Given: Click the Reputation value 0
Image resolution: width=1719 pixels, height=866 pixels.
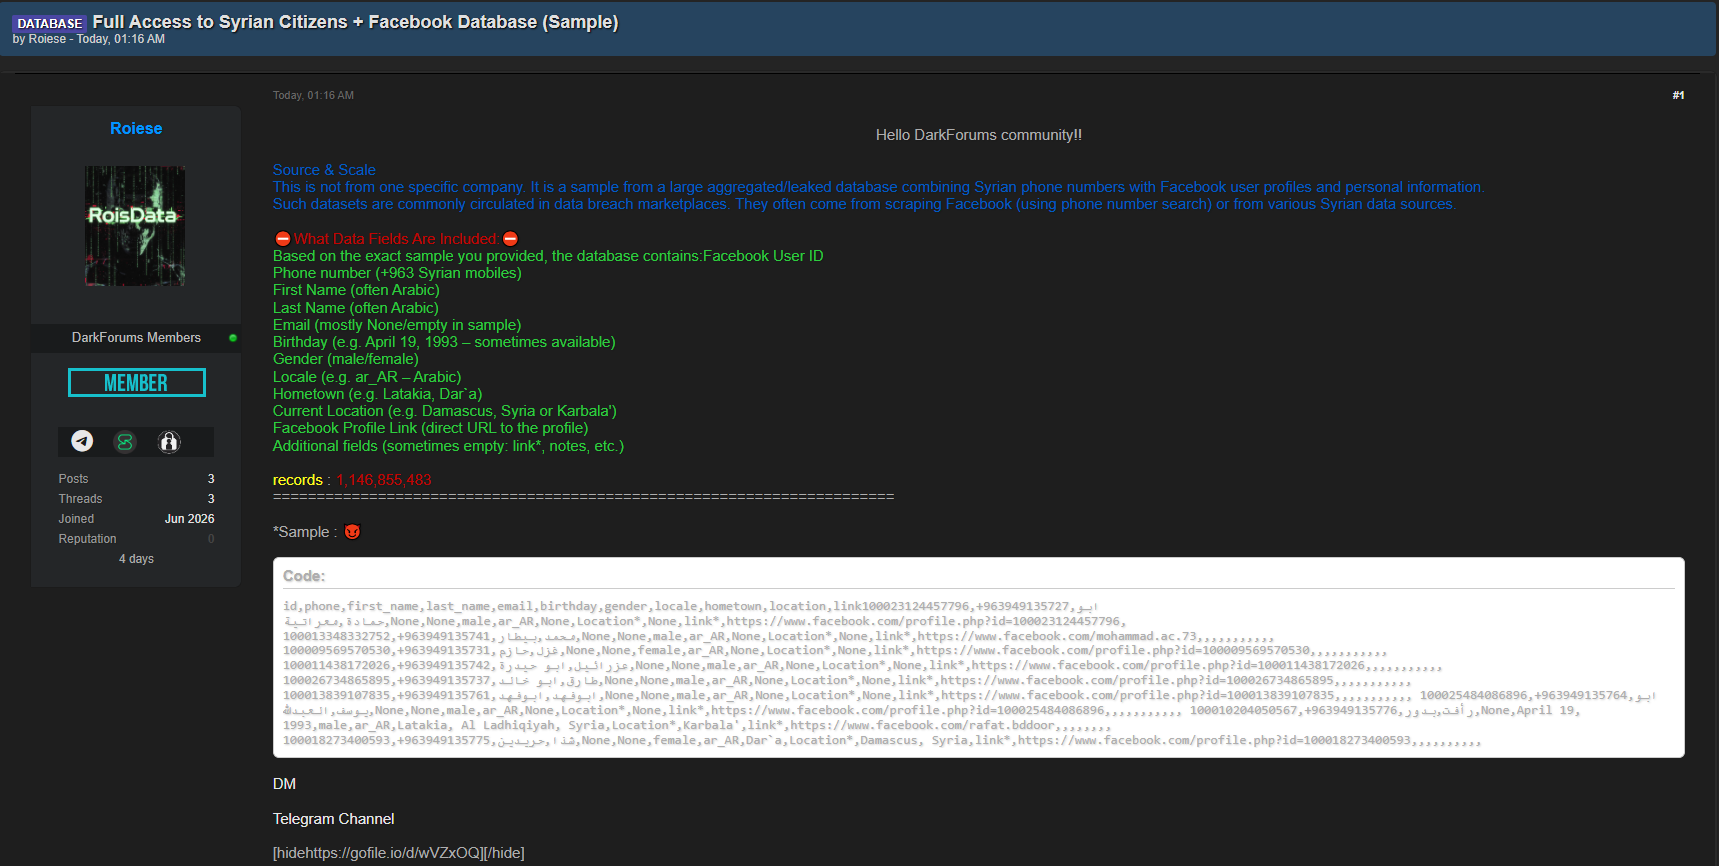Looking at the screenshot, I should 211,539.
